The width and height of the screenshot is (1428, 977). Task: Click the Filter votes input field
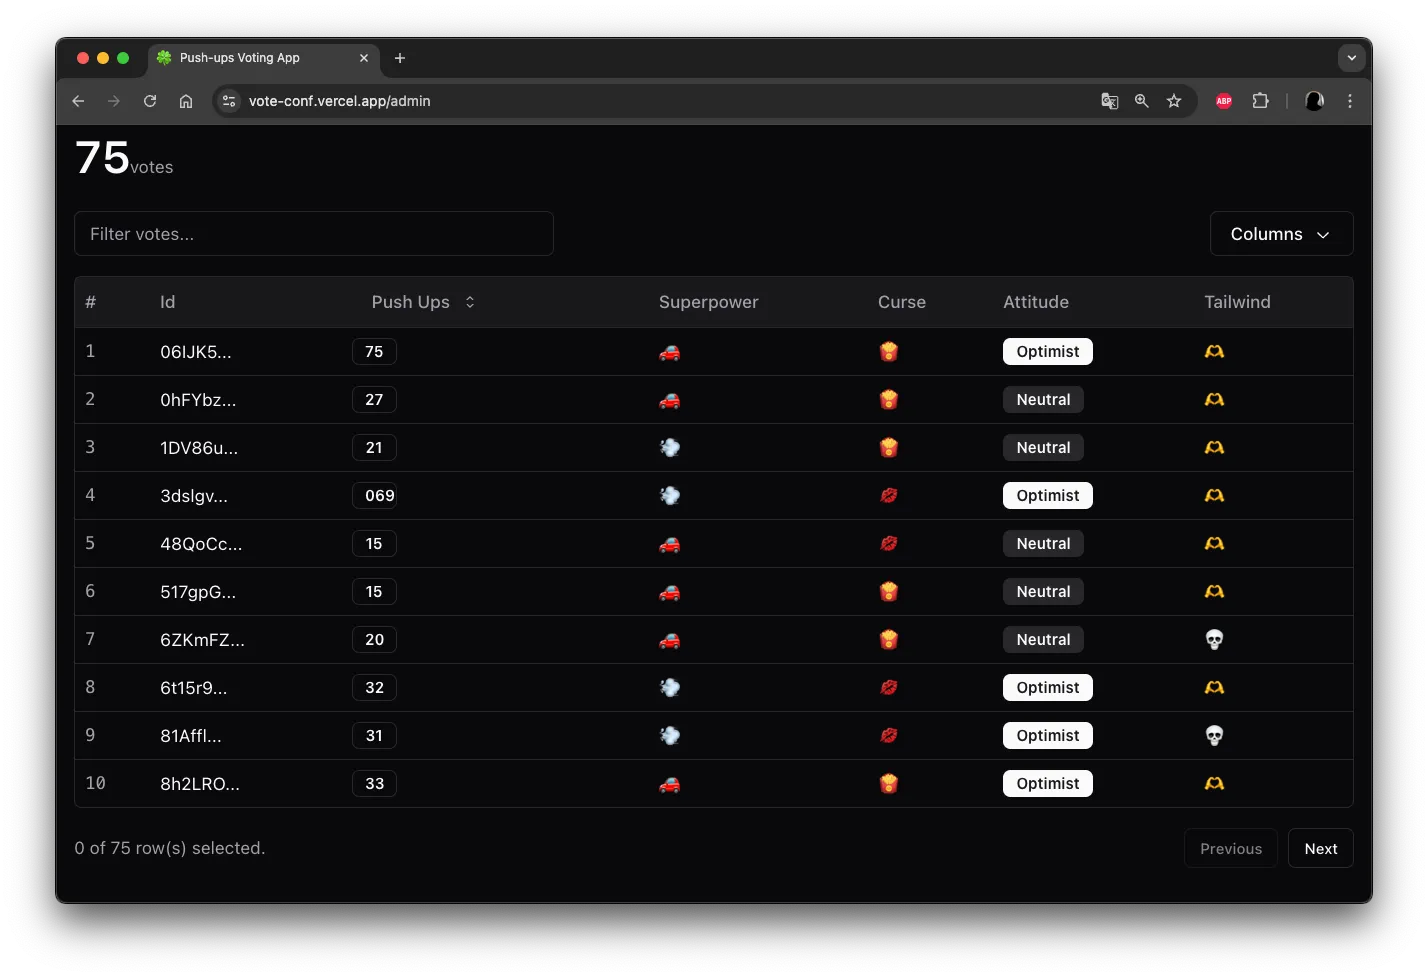click(314, 234)
